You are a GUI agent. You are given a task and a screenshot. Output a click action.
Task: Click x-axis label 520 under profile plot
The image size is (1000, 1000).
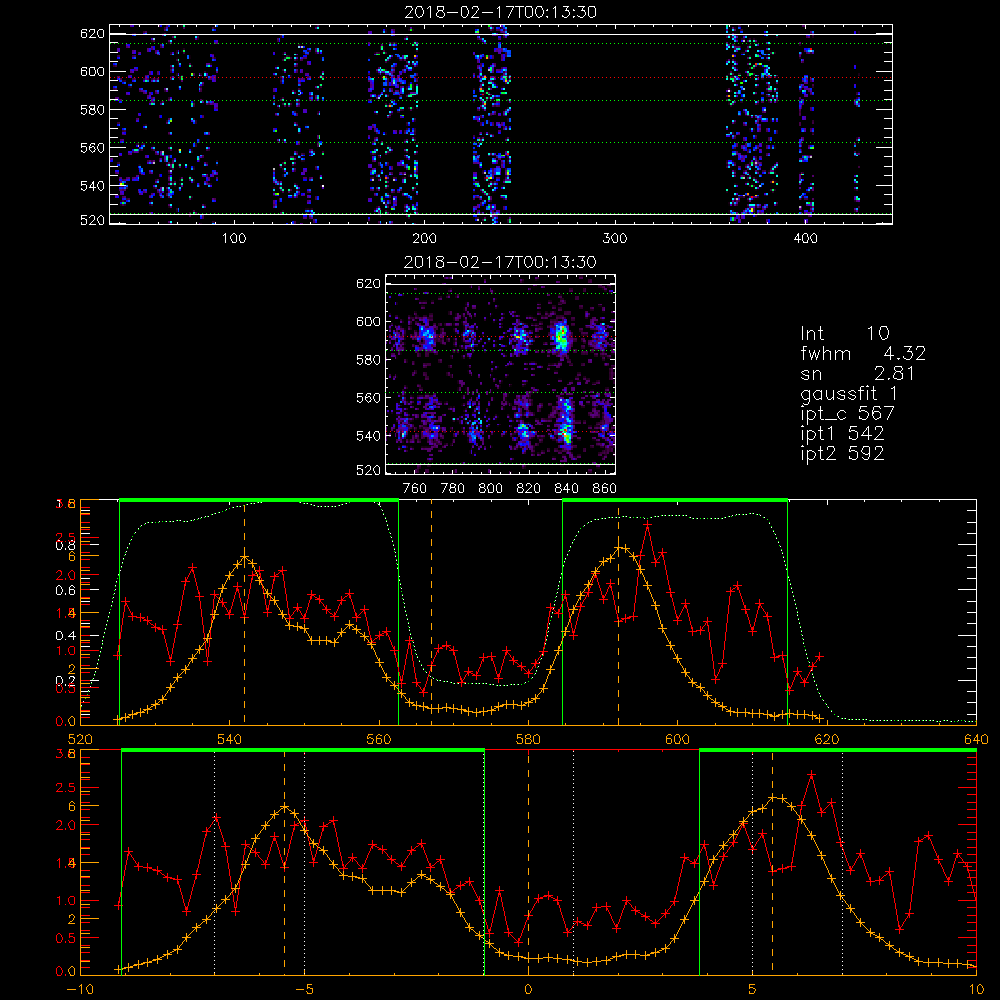pyautogui.click(x=80, y=739)
